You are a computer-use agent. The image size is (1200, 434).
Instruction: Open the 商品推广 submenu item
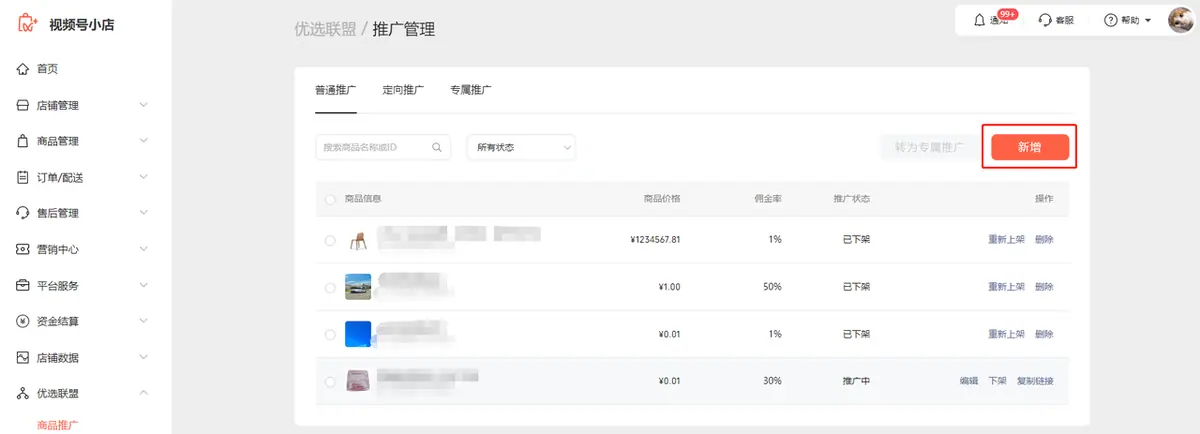57,425
